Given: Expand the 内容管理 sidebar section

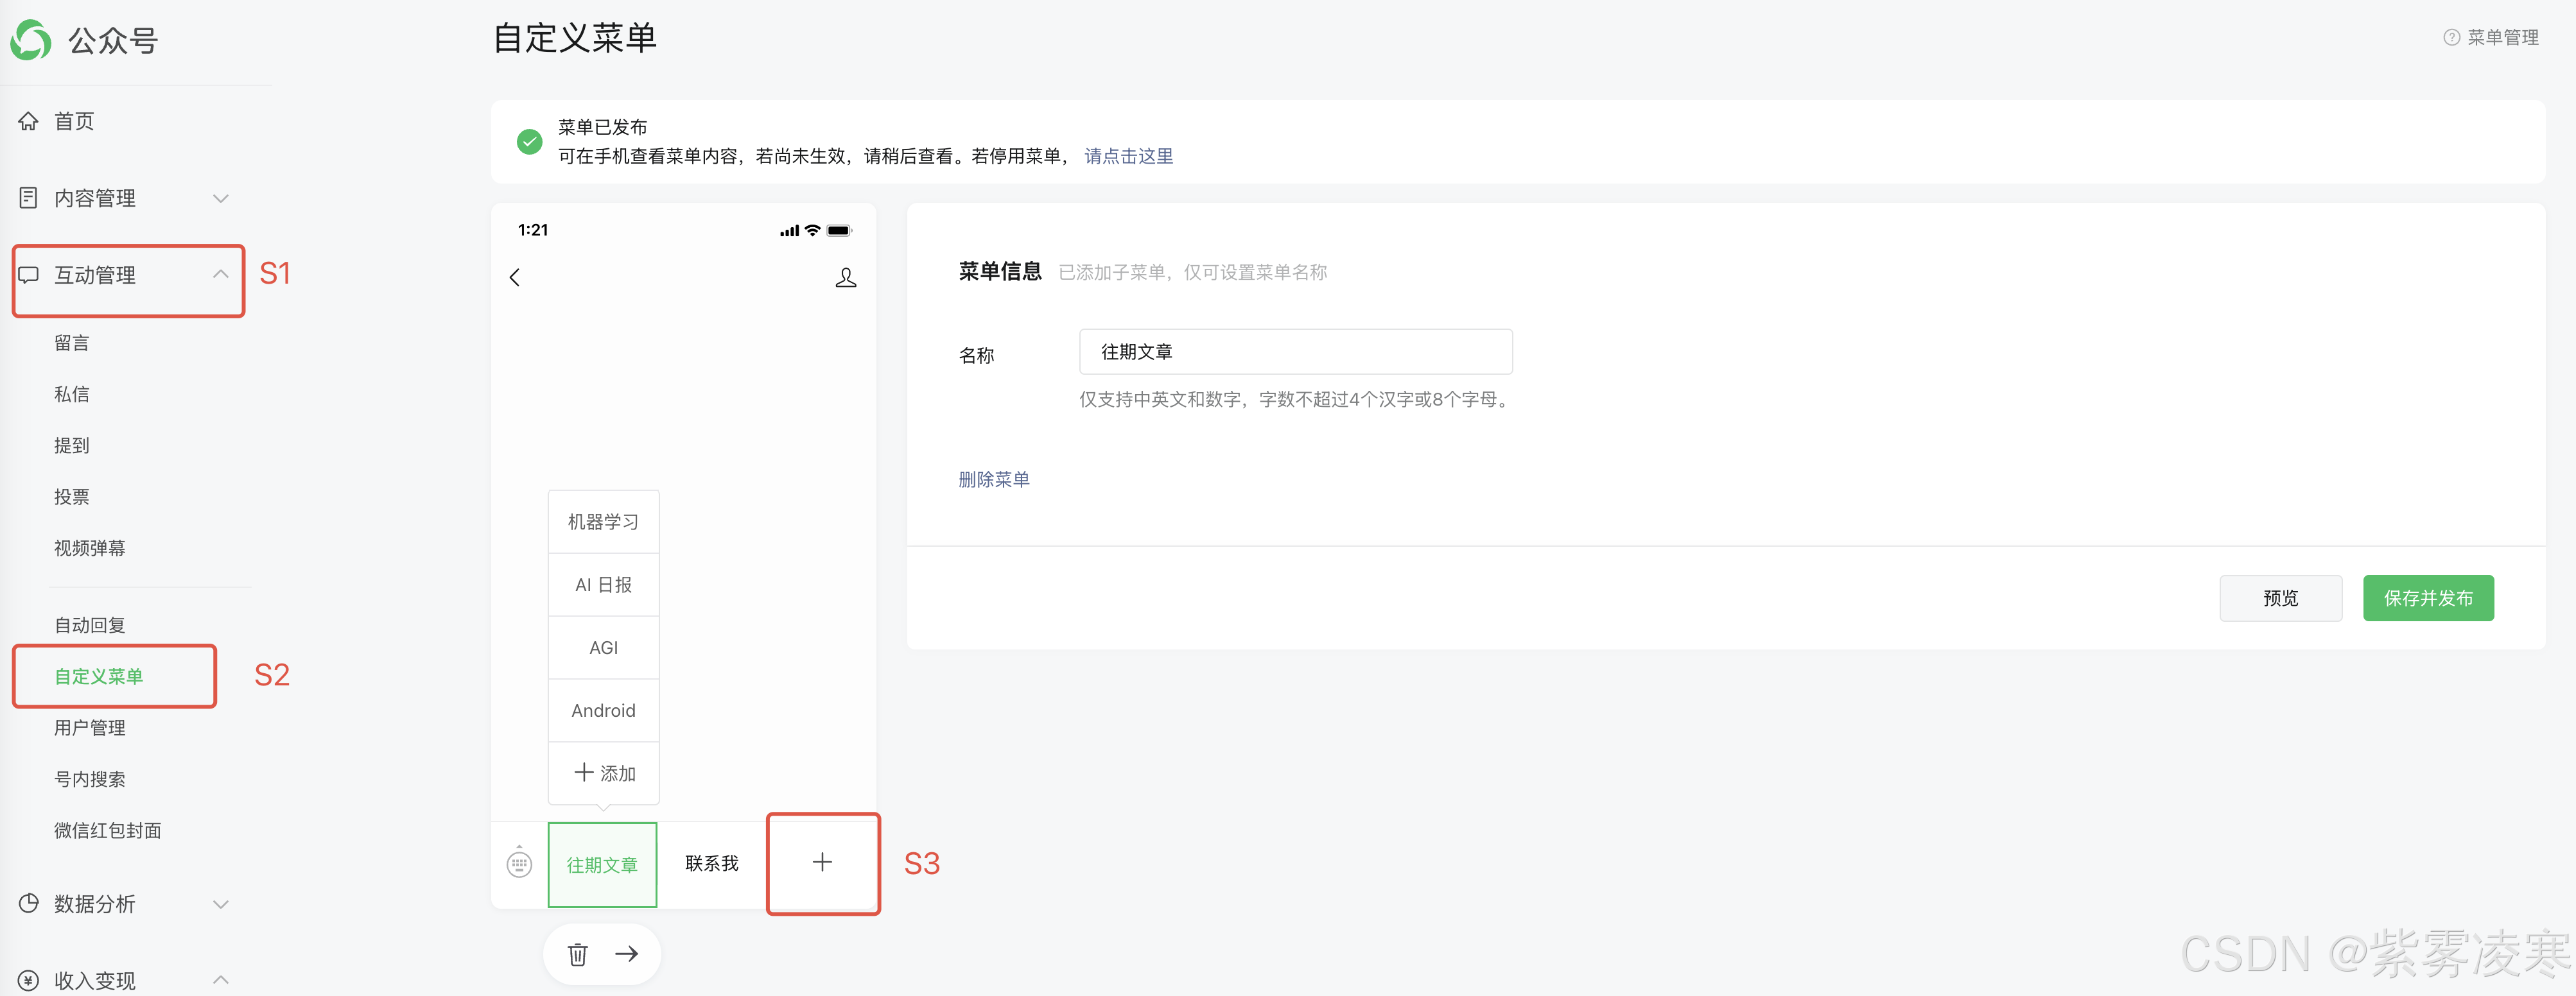Looking at the screenshot, I should tap(220, 198).
